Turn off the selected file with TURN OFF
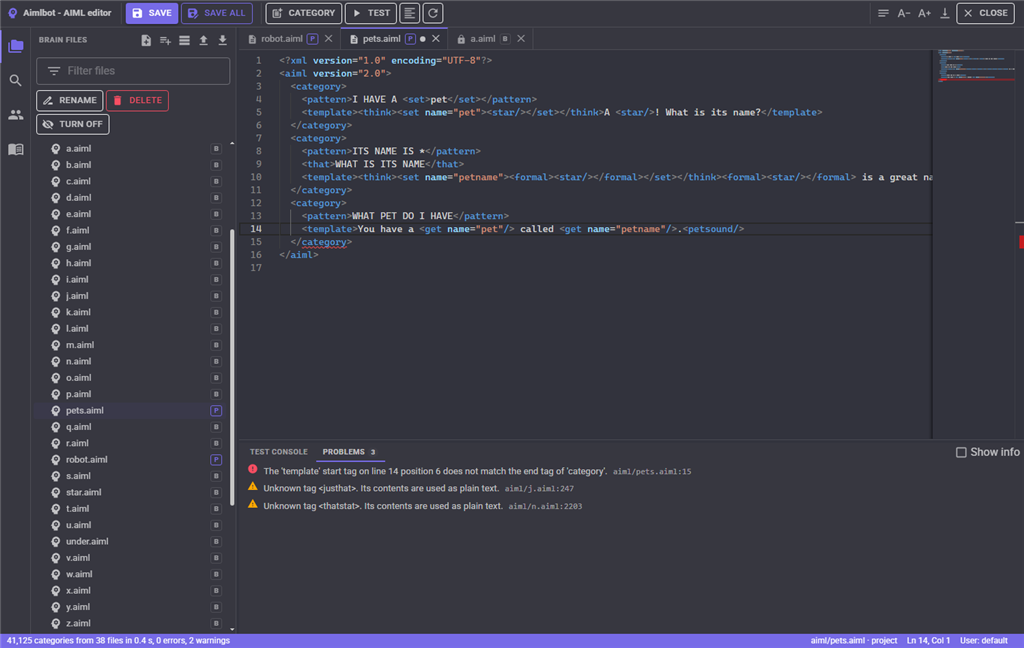1024x648 pixels. point(72,124)
